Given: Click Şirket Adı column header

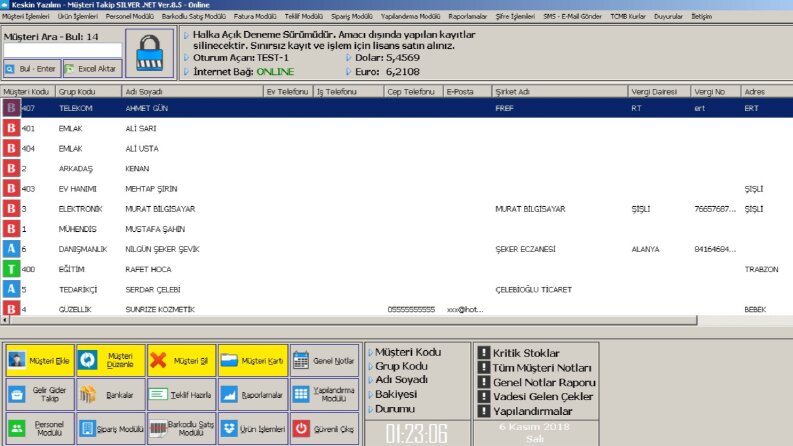Looking at the screenshot, I should 559,92.
